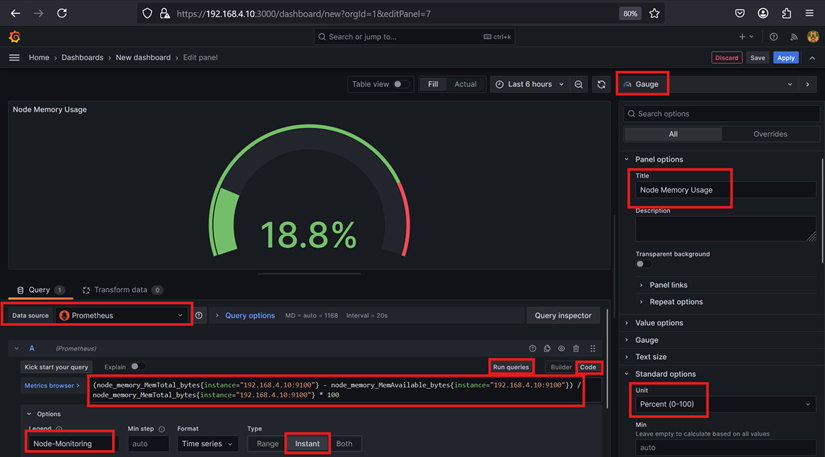Open the browser extensions icon
This screenshot has width=825, height=457.
786,14
